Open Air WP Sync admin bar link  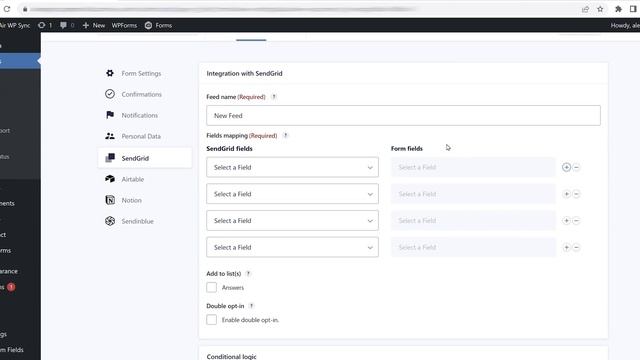tap(15, 25)
